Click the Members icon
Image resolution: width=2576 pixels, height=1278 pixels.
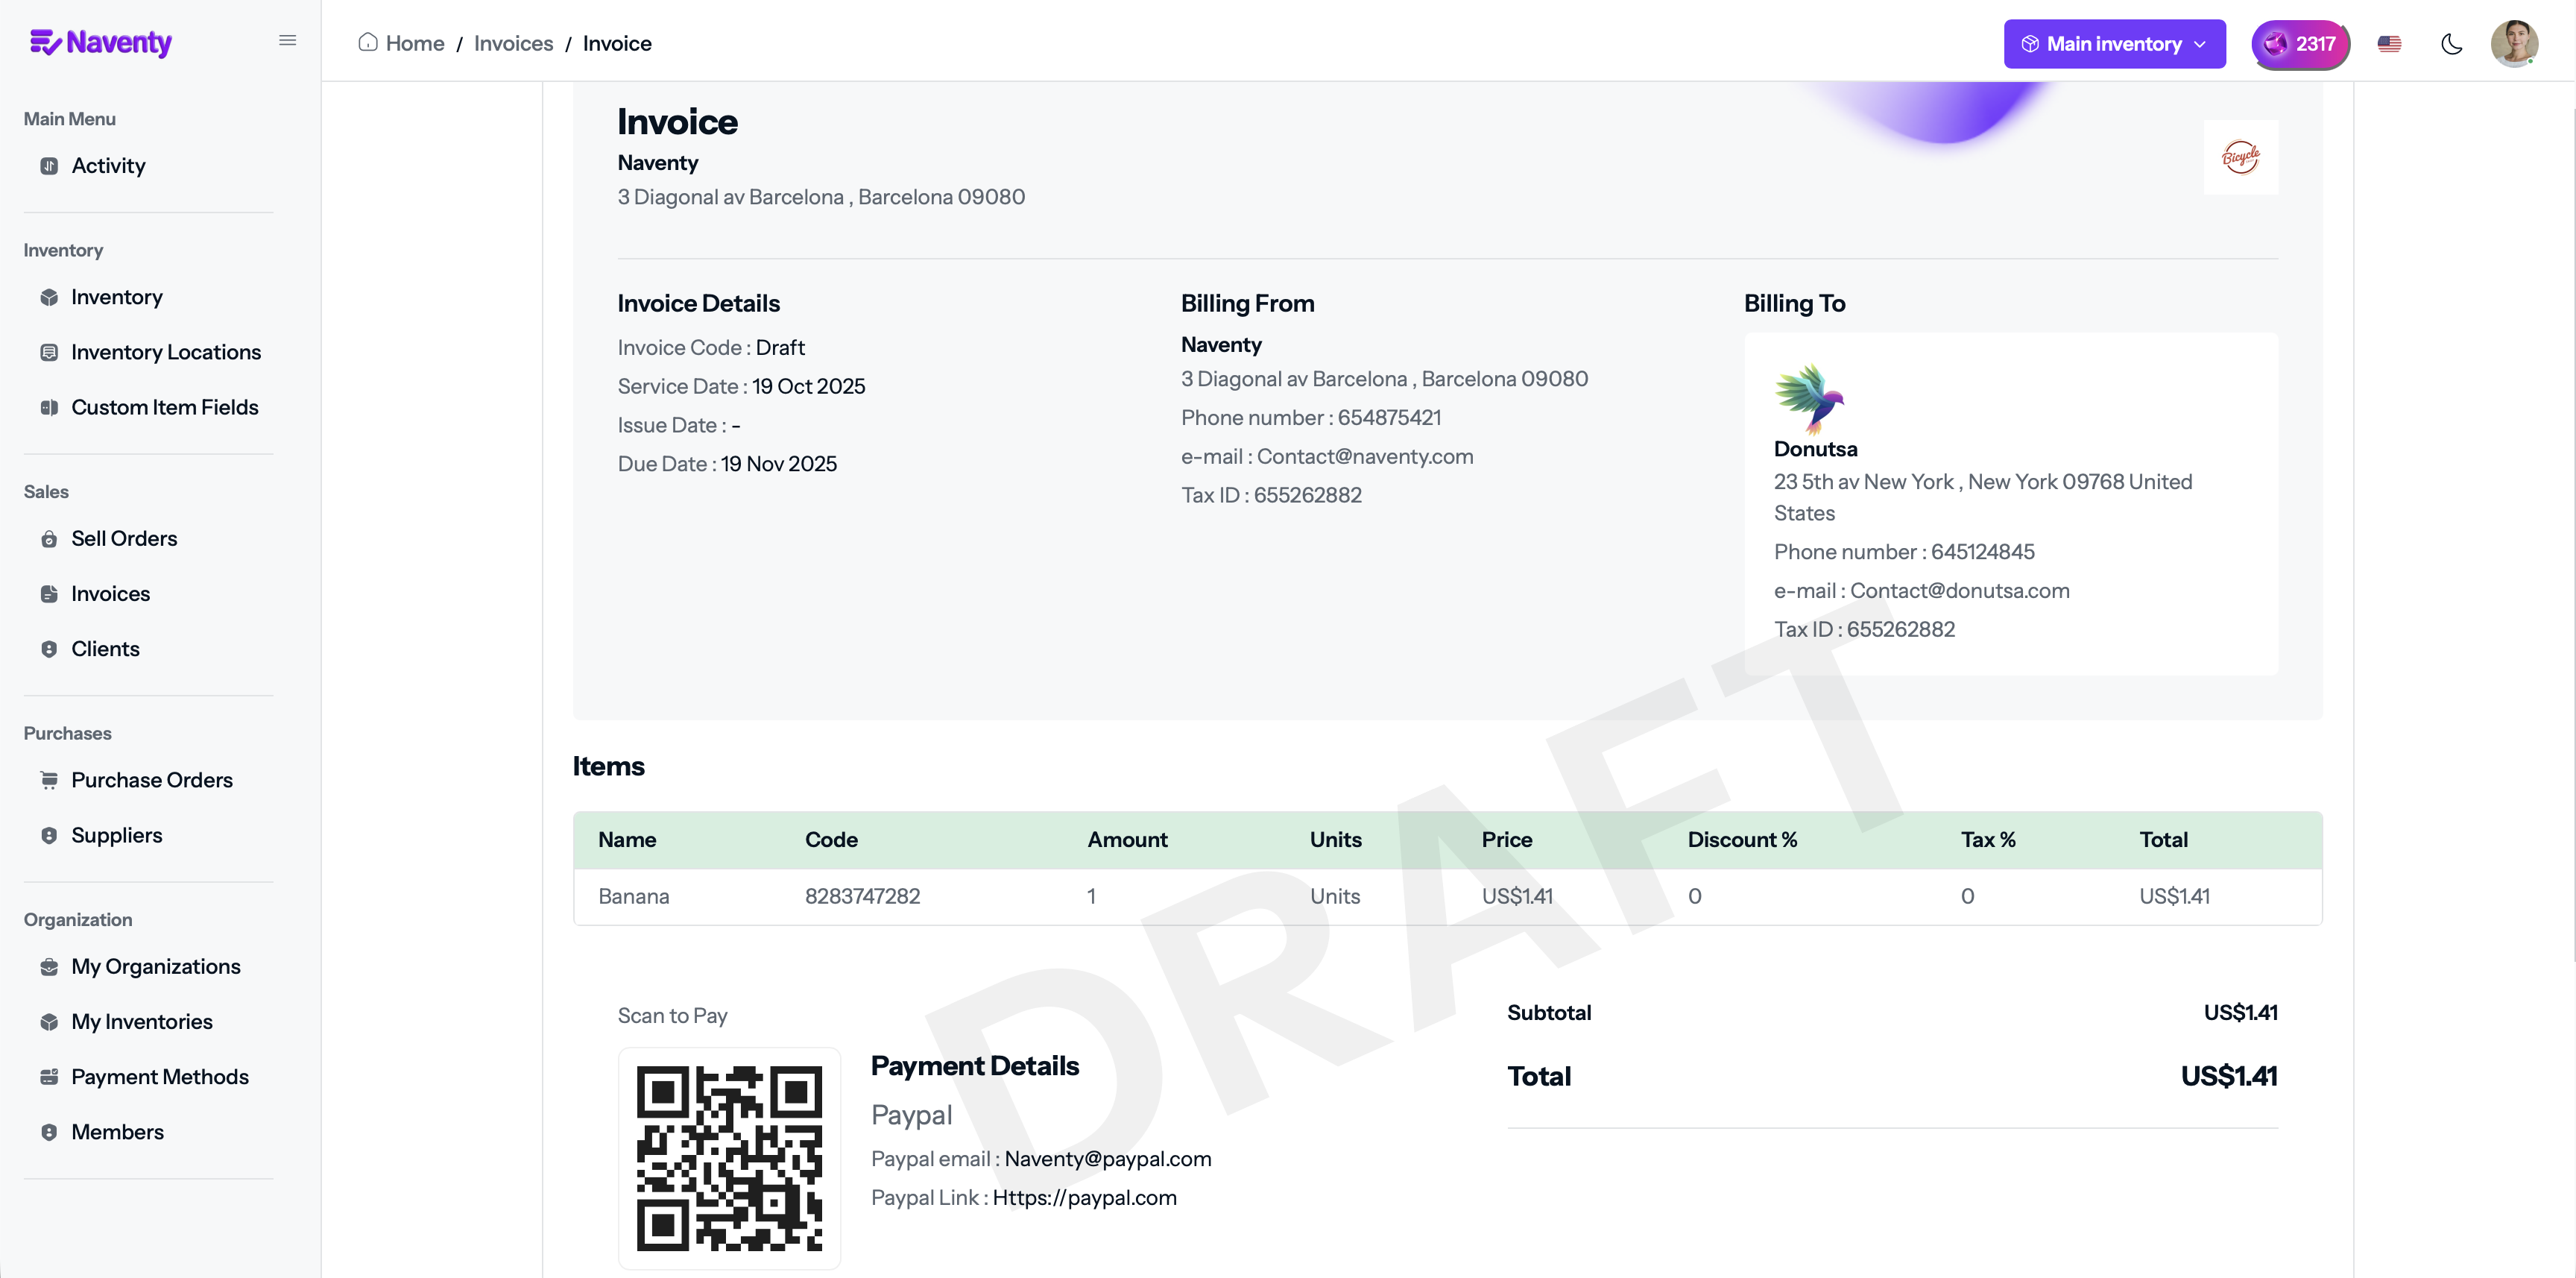click(x=49, y=1132)
